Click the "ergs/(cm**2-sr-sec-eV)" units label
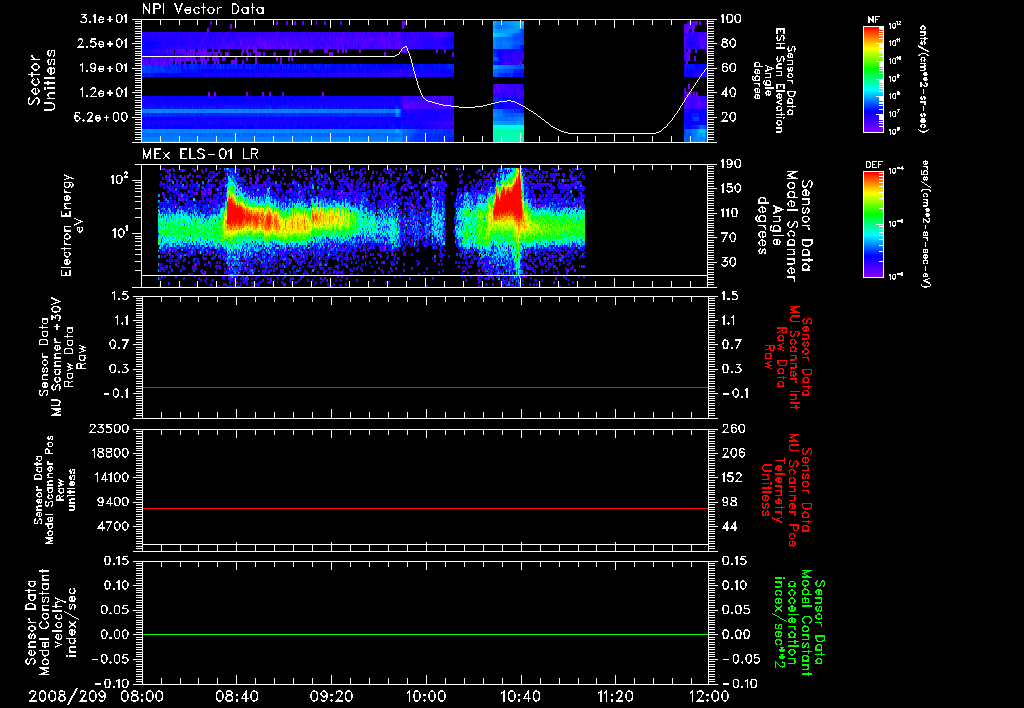This screenshot has width=1024, height=708. click(925, 223)
